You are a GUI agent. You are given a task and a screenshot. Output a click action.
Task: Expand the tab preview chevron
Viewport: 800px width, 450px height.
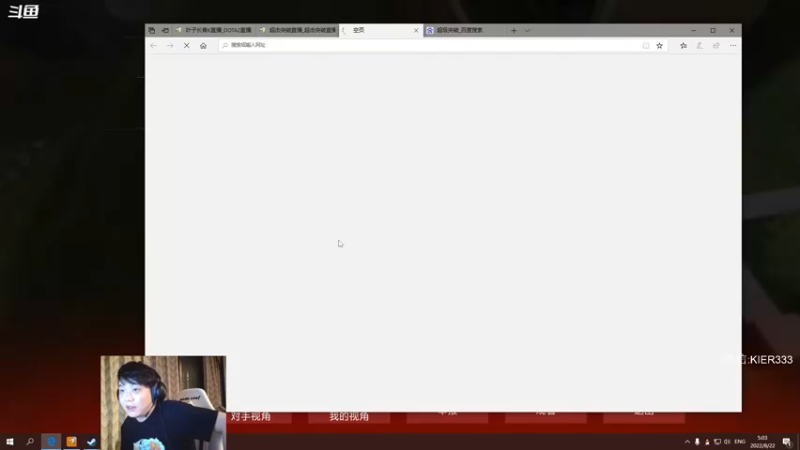(x=528, y=30)
